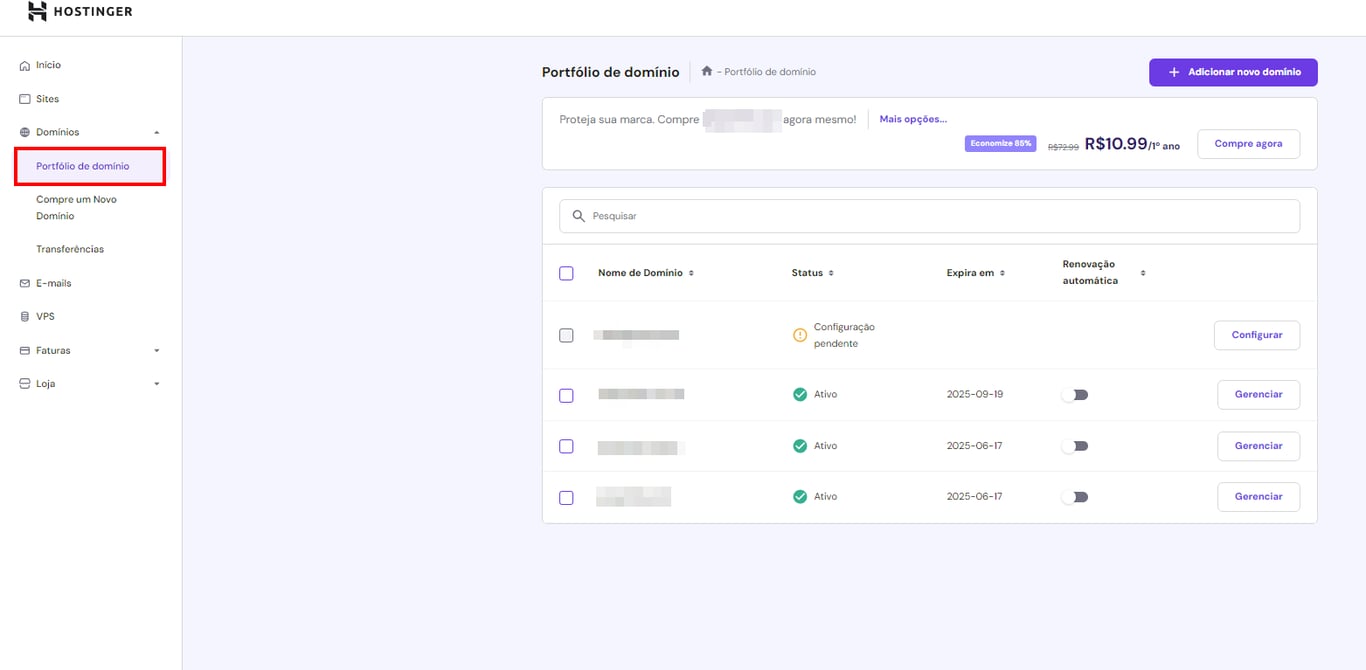
Task: Click the Loja store icon
Action: point(25,384)
